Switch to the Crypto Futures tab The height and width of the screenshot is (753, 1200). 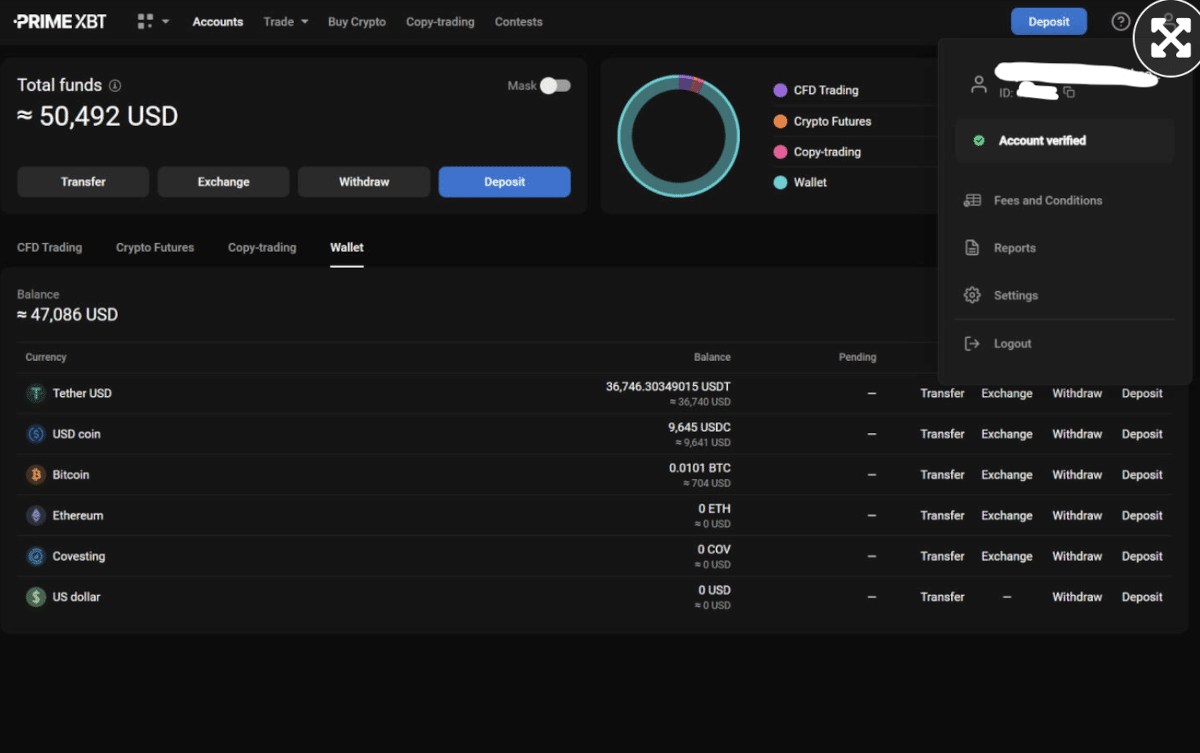tap(155, 247)
